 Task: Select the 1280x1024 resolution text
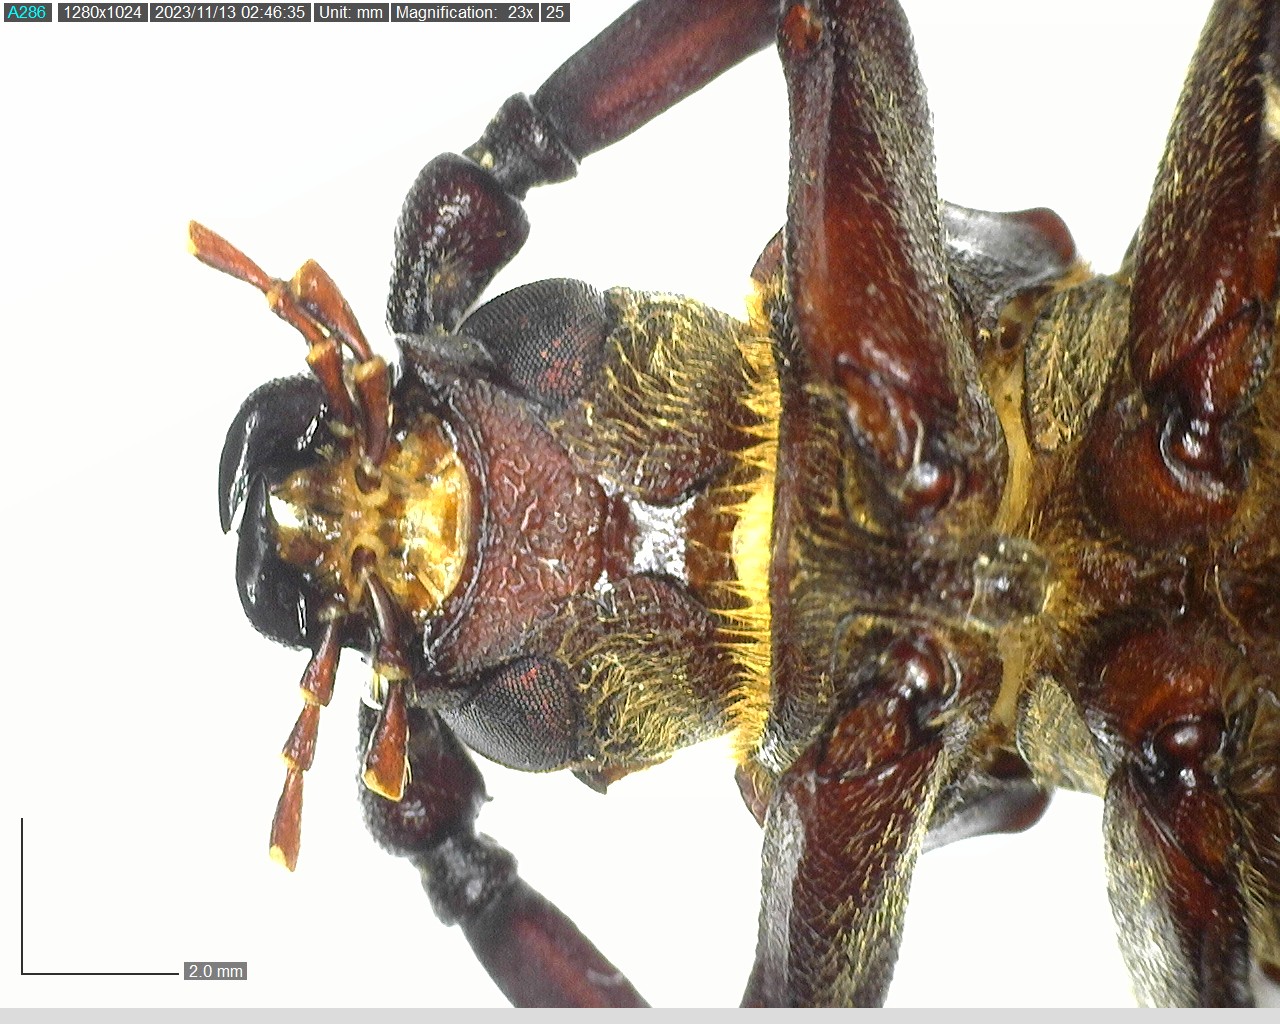pyautogui.click(x=102, y=13)
